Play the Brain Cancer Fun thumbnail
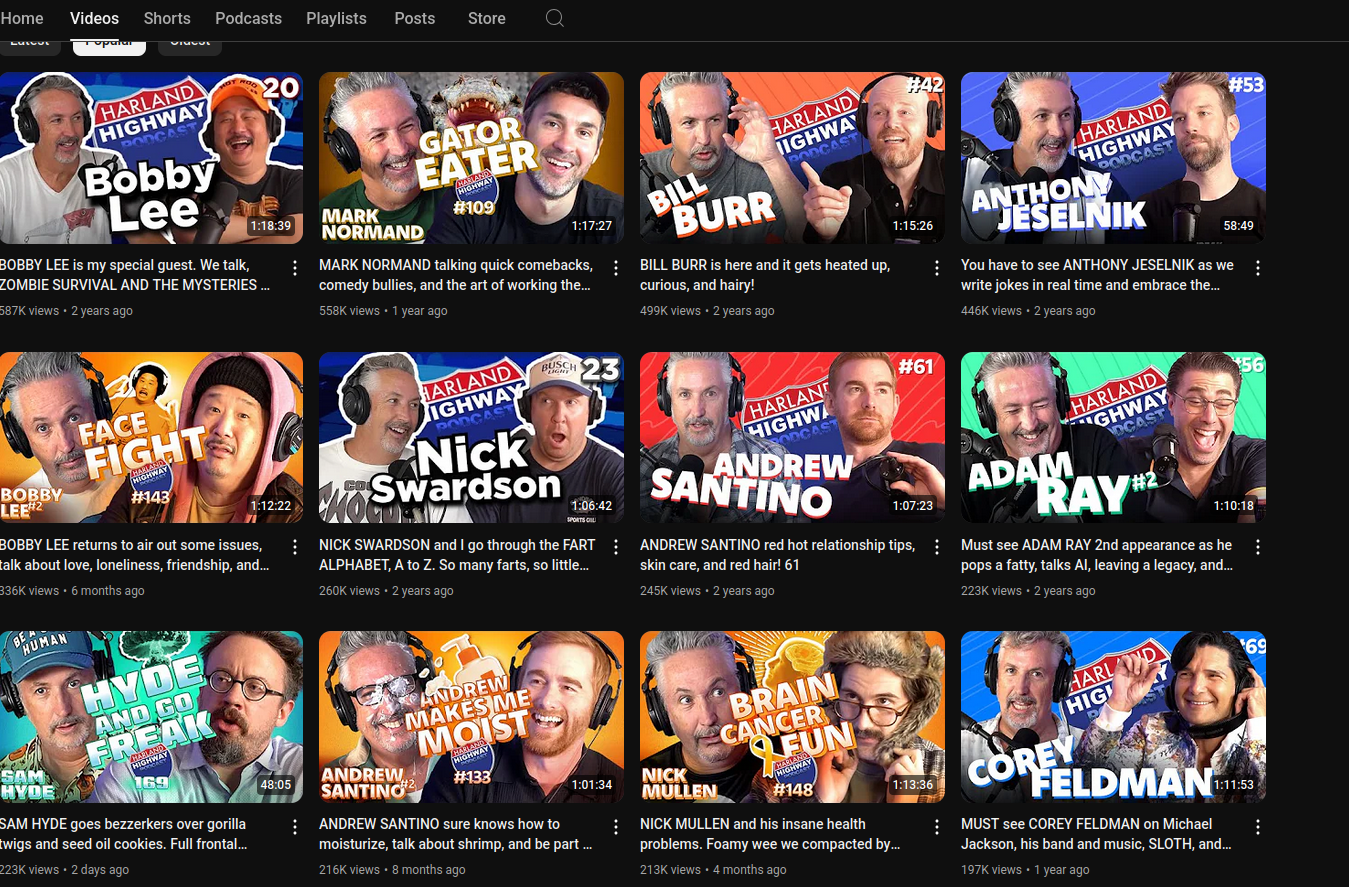Viewport: 1349px width, 887px height. 792,716
